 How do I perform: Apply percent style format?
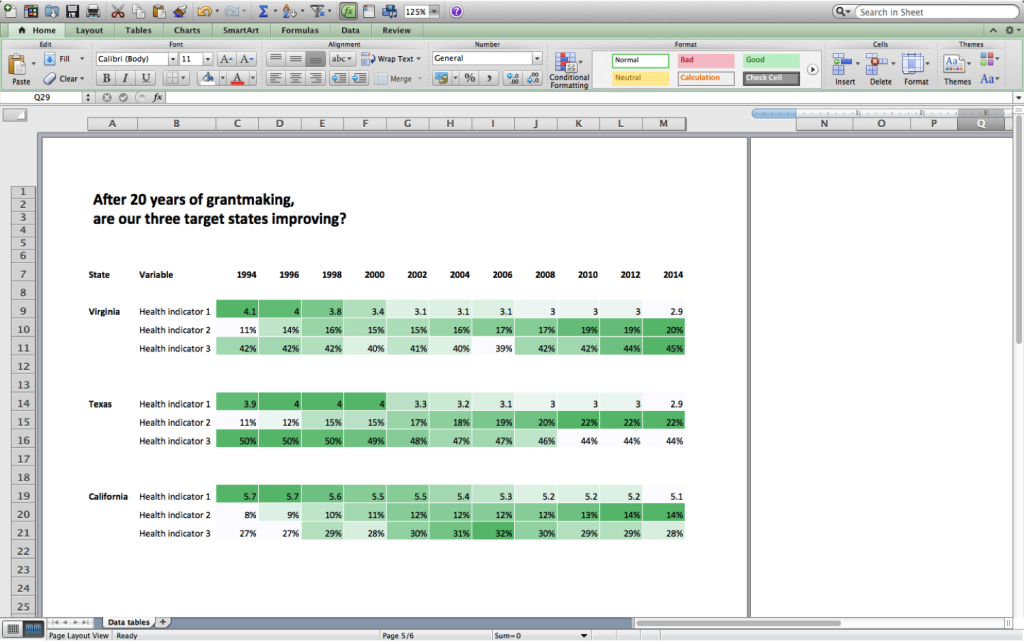tap(470, 78)
